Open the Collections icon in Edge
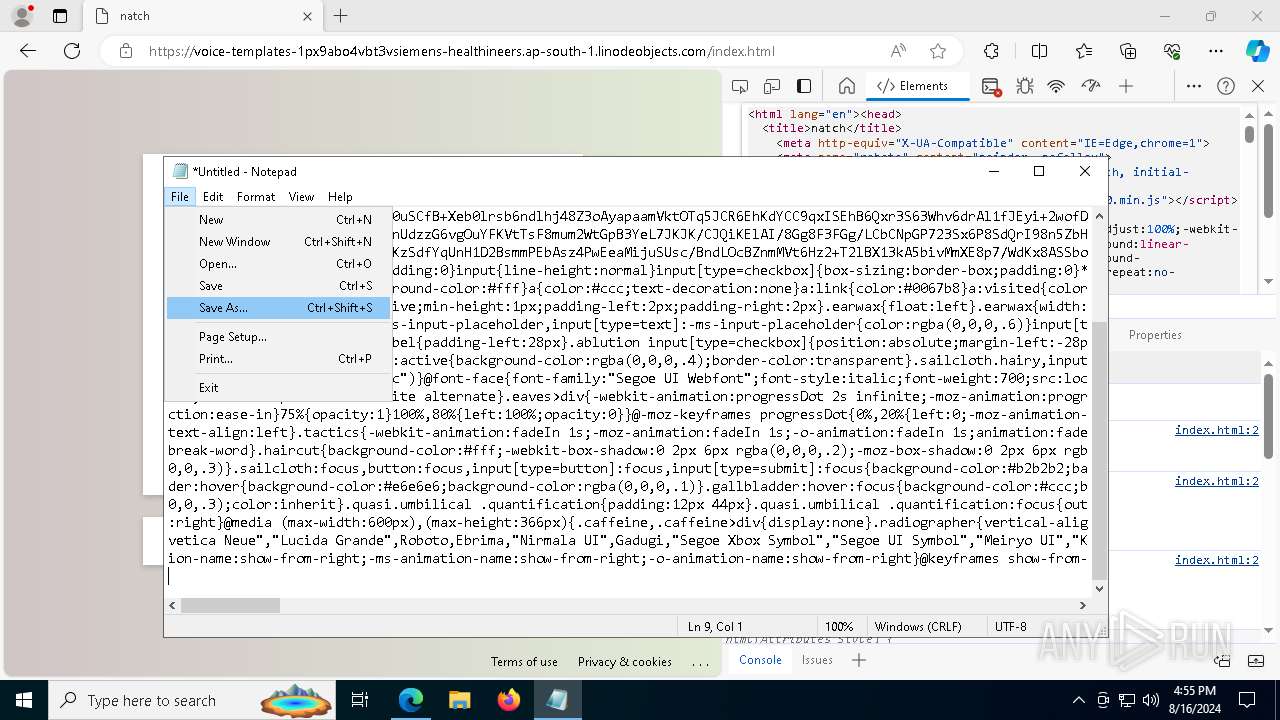The height and width of the screenshot is (720, 1280). click(1128, 51)
